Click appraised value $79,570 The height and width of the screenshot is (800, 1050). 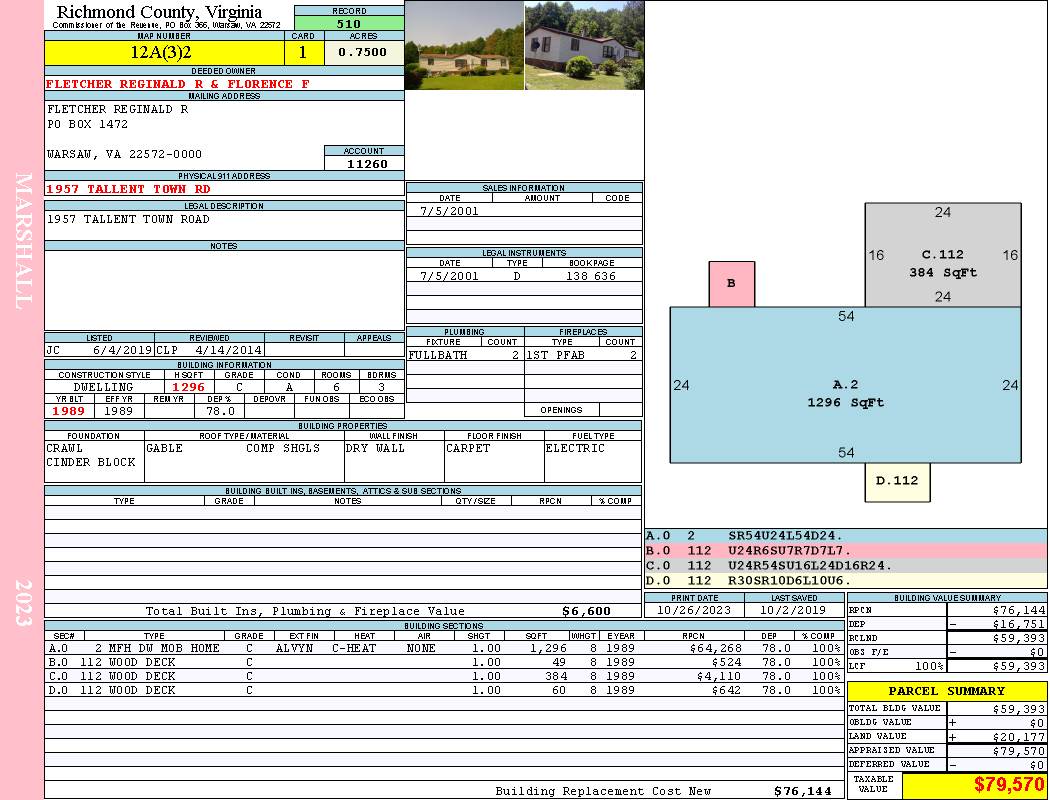tap(1019, 751)
